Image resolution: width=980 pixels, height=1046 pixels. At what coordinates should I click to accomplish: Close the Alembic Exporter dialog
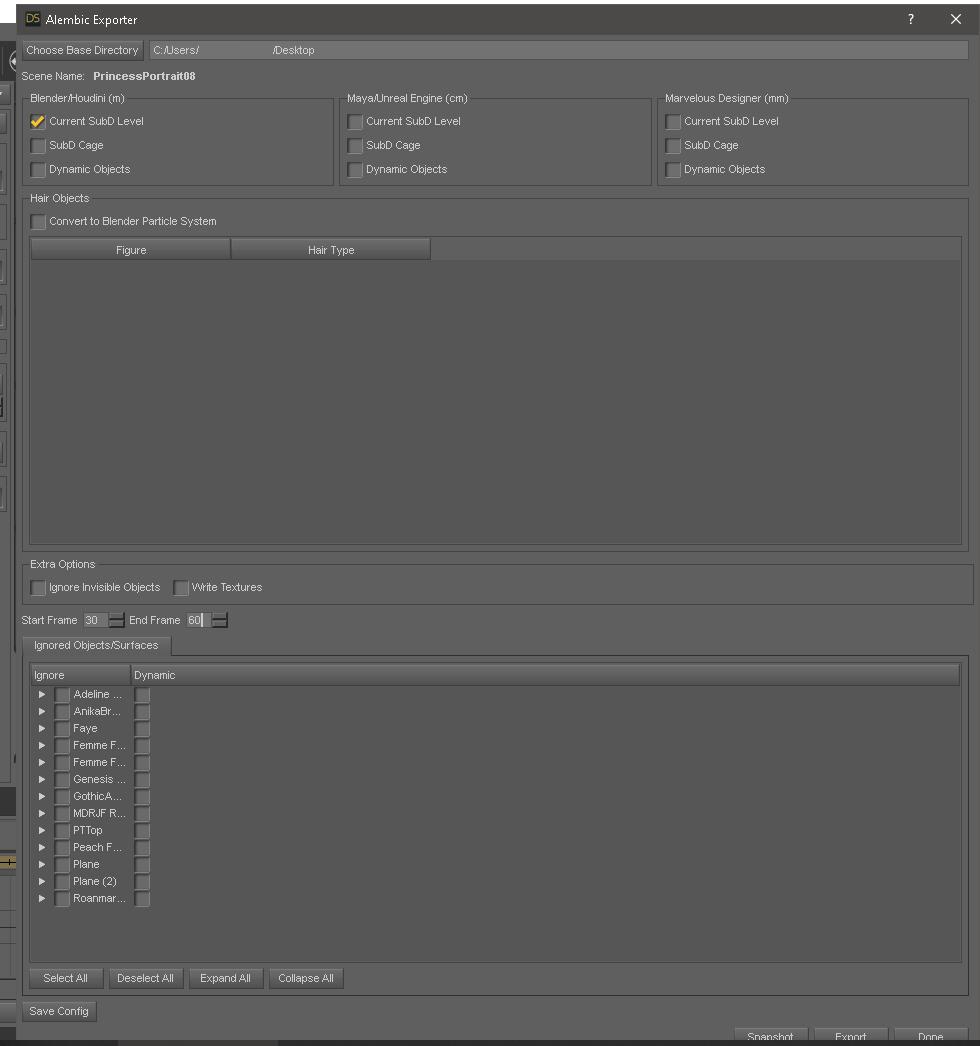pos(955,19)
